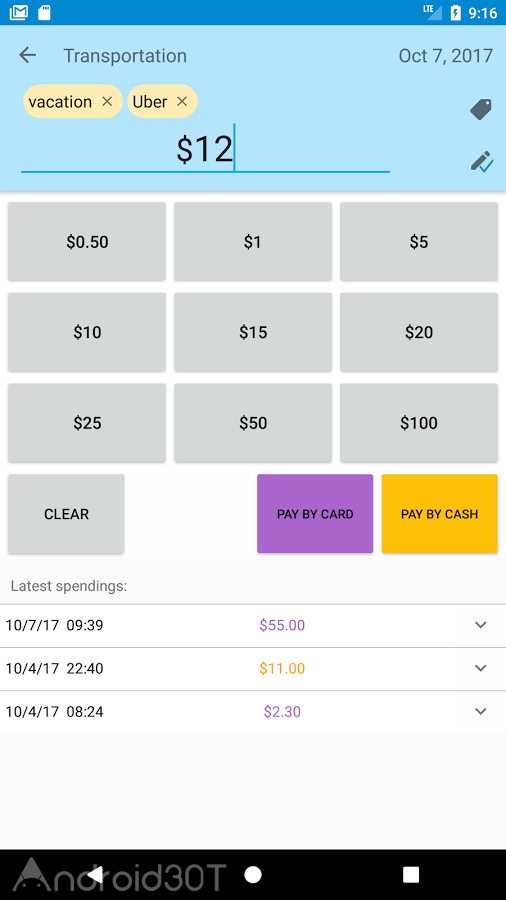The width and height of the screenshot is (506, 900).
Task: Open the Gmail notification icon in status bar
Action: (x=19, y=12)
